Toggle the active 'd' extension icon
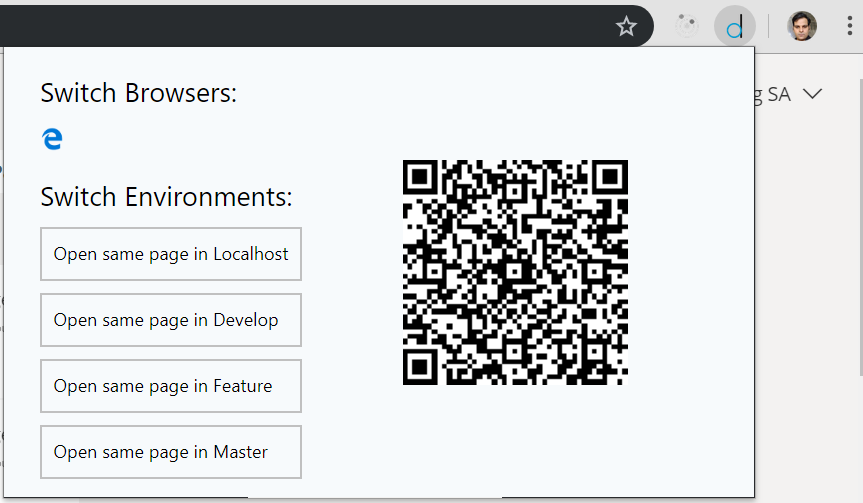The image size is (863, 503). point(735,26)
